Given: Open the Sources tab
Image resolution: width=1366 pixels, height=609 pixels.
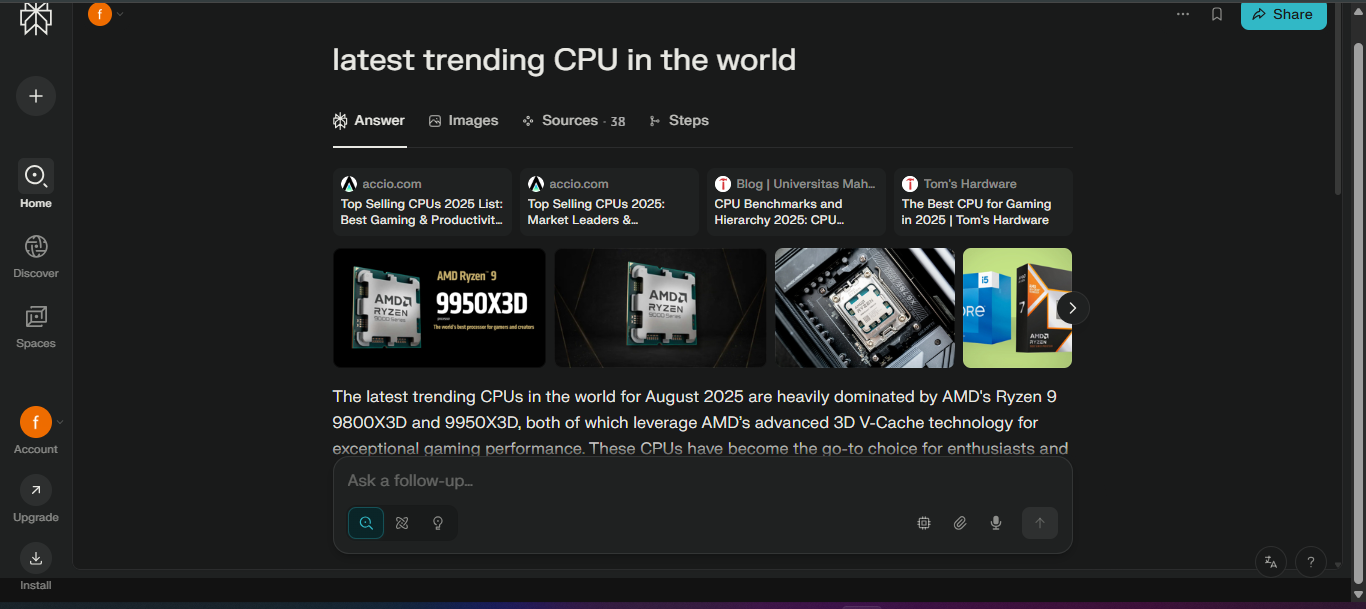Looking at the screenshot, I should point(574,120).
